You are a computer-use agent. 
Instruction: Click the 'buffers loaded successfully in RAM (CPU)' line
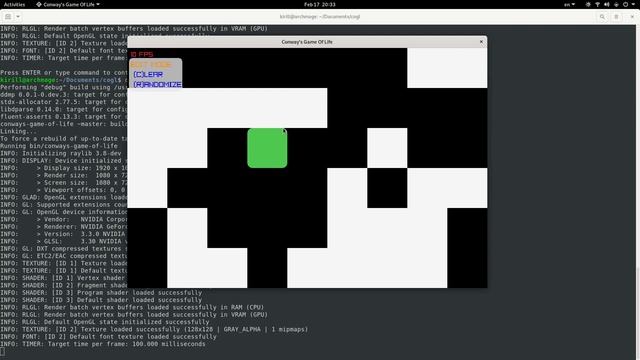coord(132,307)
